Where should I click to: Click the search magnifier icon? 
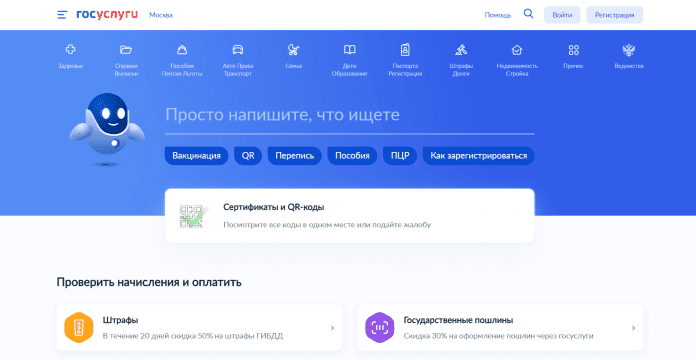[x=528, y=14]
